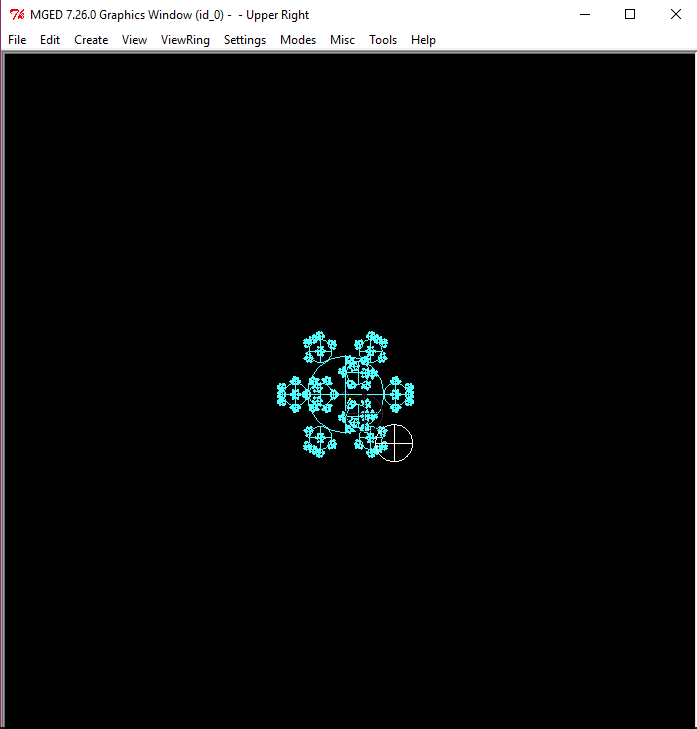697x729 pixels.
Task: Open the Help menu
Action: (423, 40)
